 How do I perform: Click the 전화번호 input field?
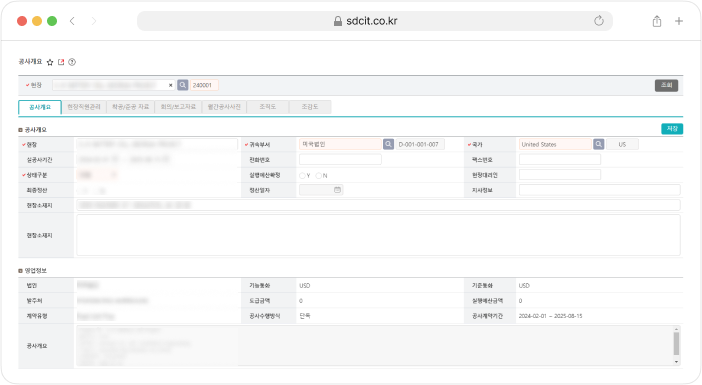[x=340, y=159]
